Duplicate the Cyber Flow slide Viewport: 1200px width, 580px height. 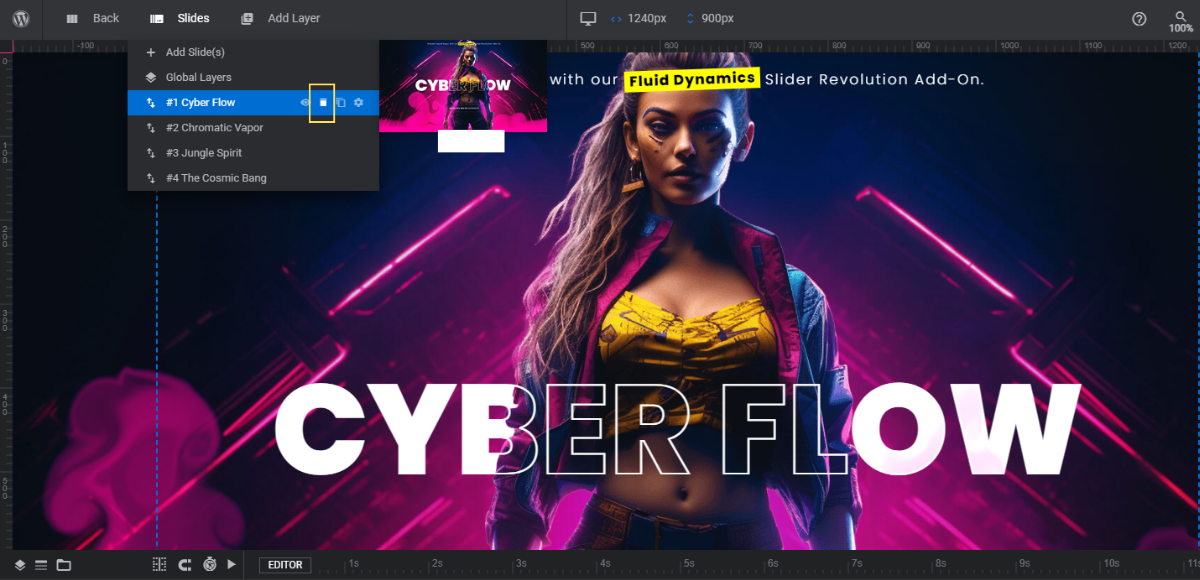pos(341,102)
